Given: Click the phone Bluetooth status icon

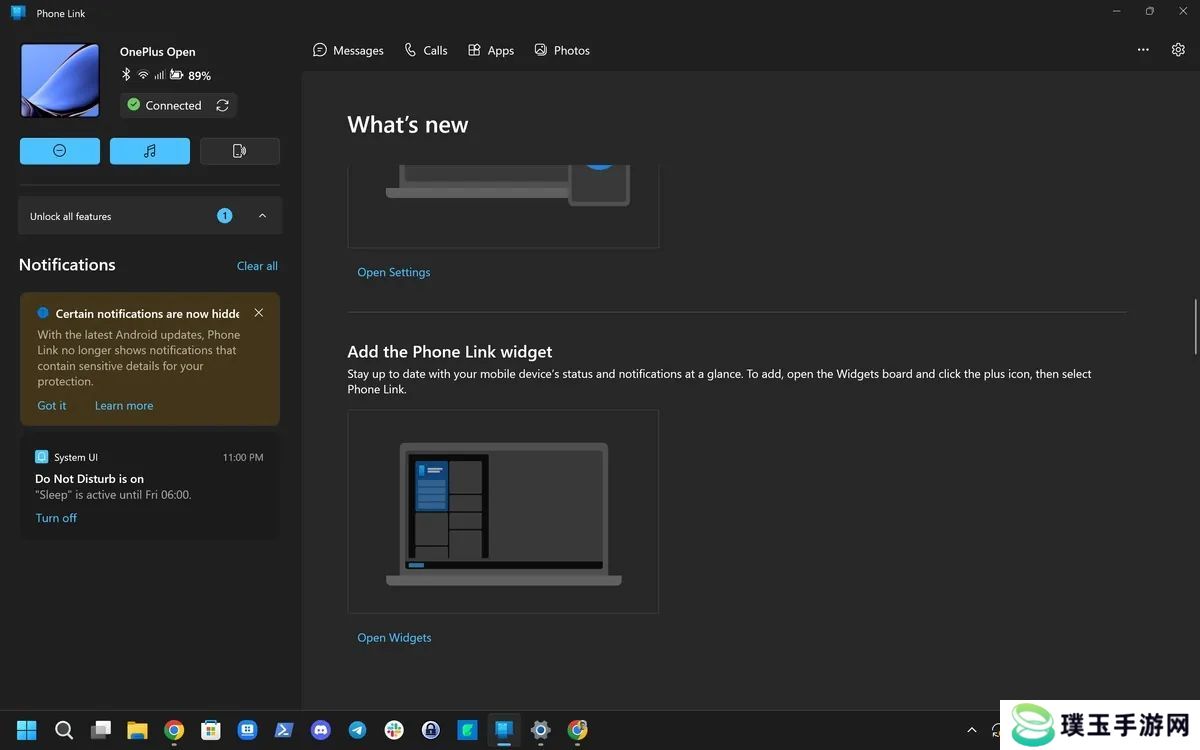Looking at the screenshot, I should (x=126, y=75).
